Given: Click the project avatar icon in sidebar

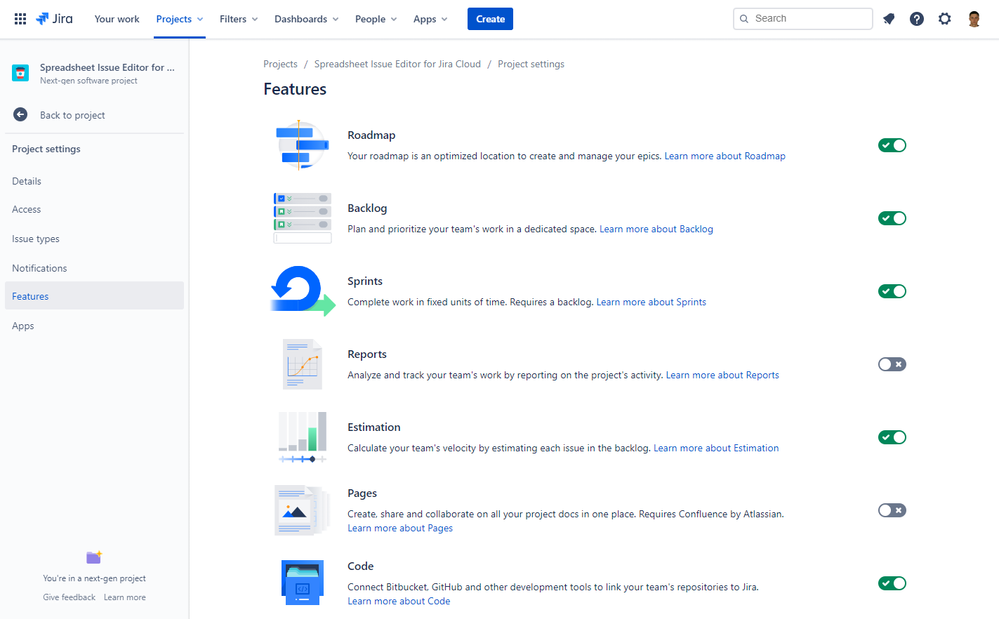Looking at the screenshot, I should [20, 73].
